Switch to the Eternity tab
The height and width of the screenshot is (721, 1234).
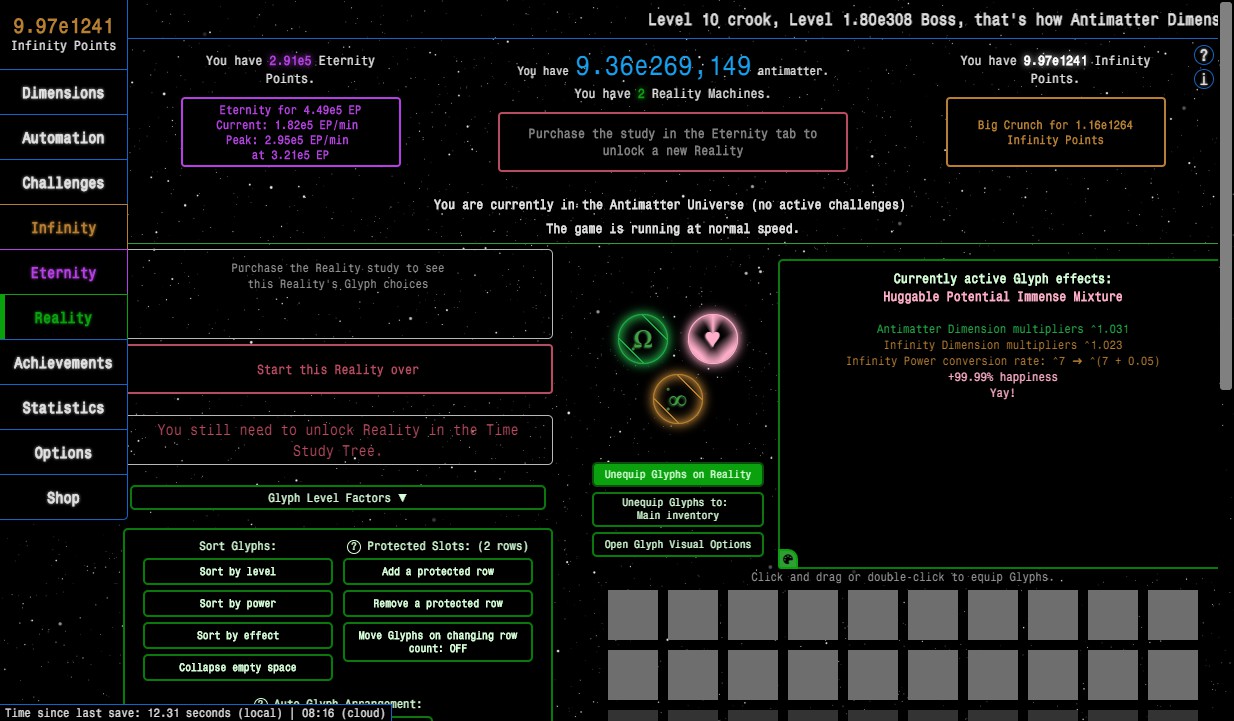coord(63,273)
